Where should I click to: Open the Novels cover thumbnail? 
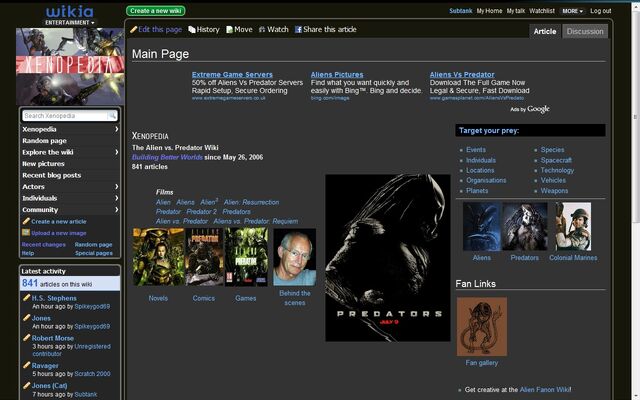click(x=158, y=257)
